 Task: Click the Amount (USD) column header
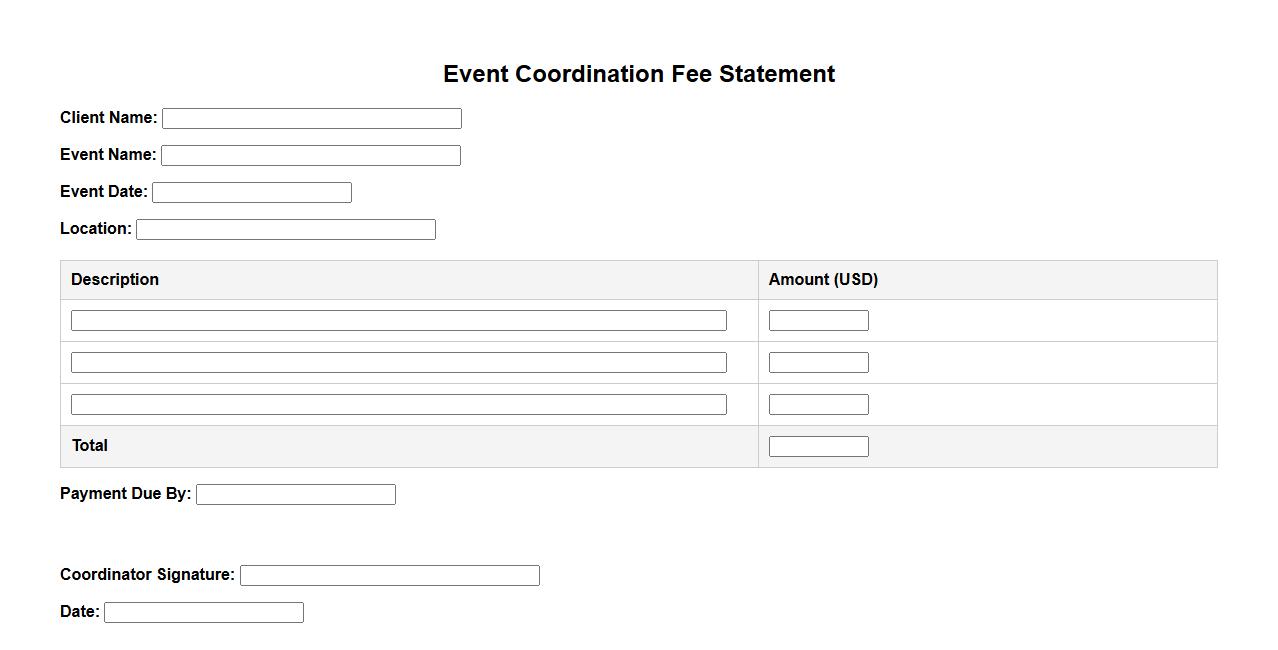(x=823, y=280)
